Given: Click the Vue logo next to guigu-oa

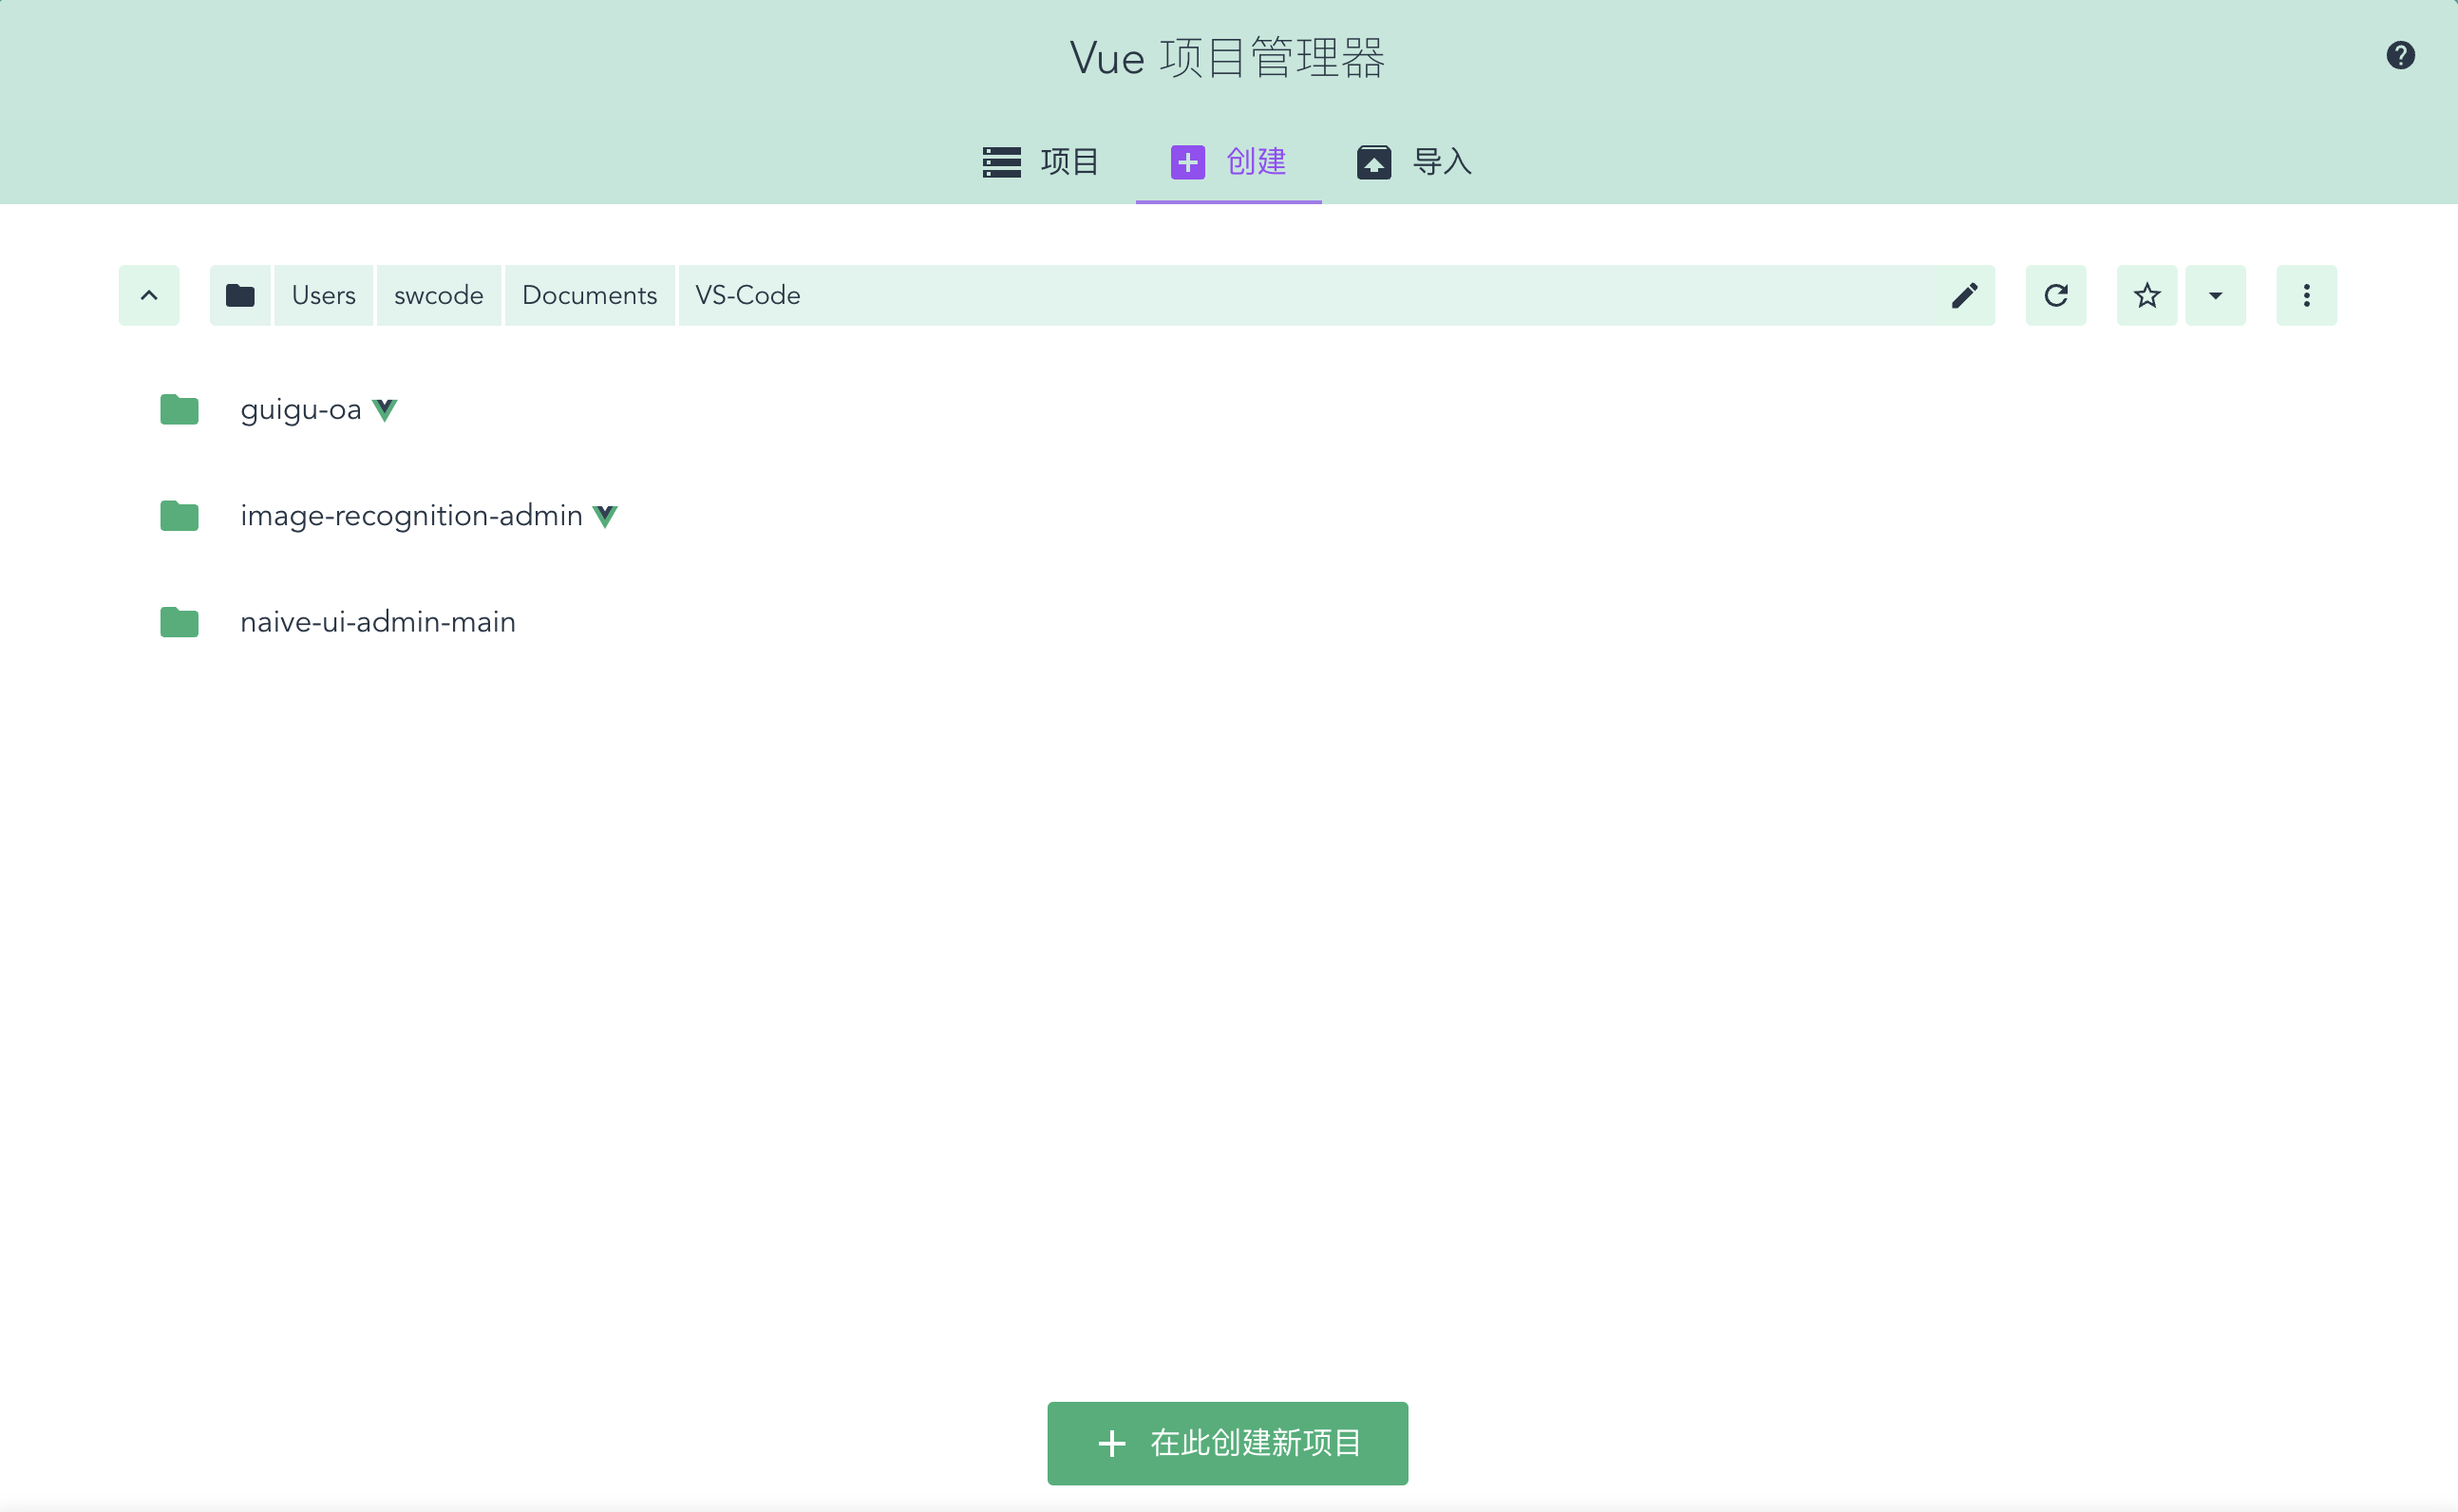Looking at the screenshot, I should pyautogui.click(x=385, y=409).
